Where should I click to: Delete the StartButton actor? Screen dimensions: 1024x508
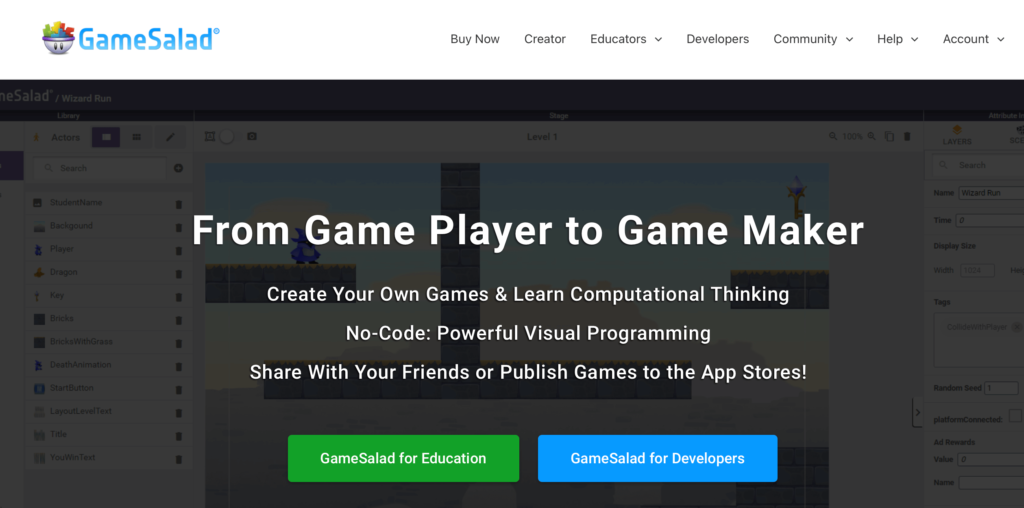pyautogui.click(x=178, y=390)
